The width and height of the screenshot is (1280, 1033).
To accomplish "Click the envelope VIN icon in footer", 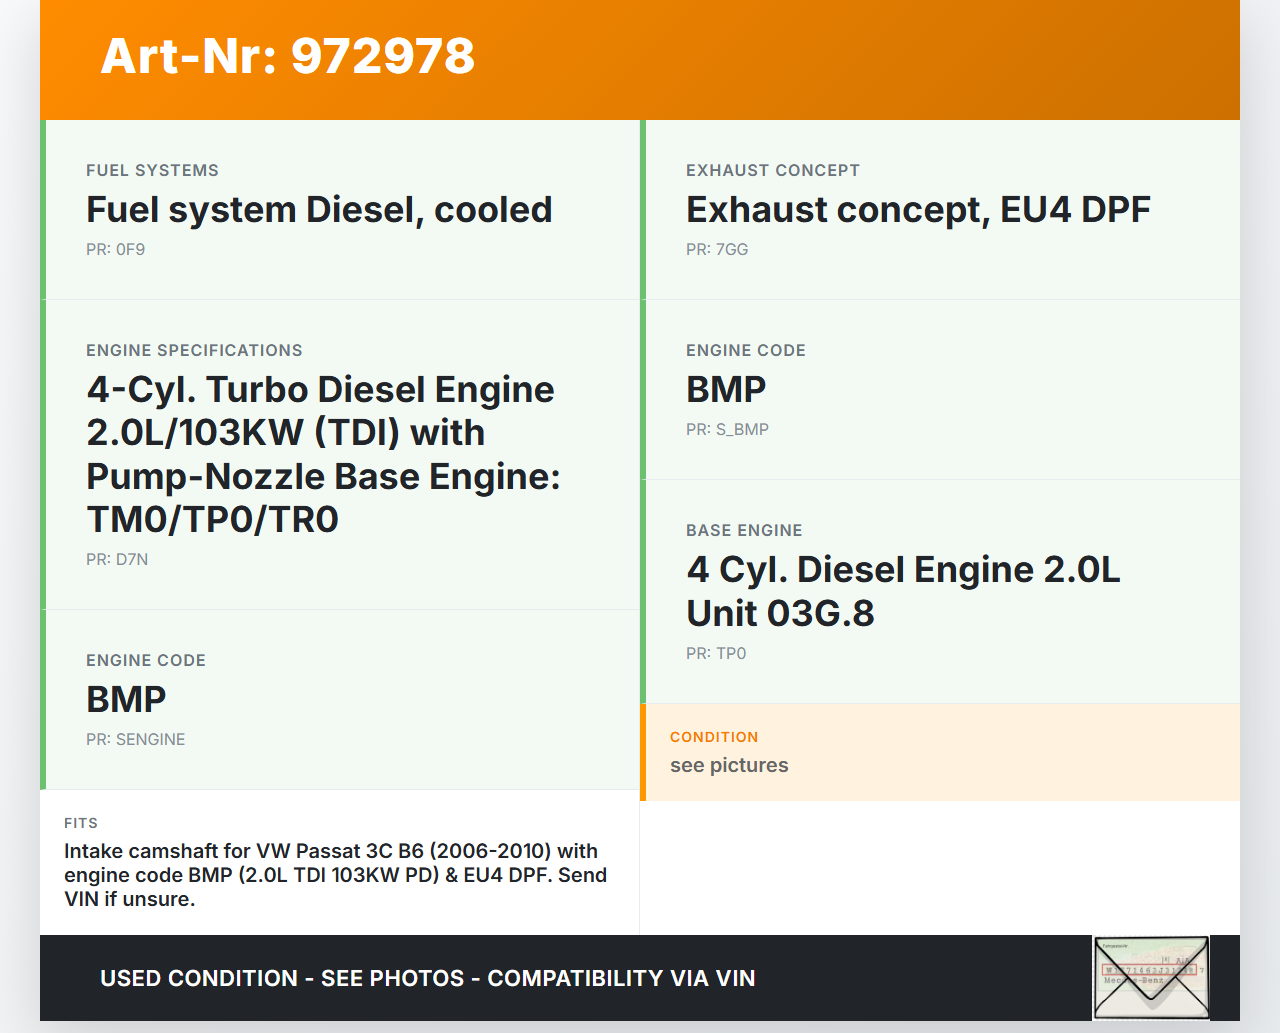I will 1151,977.
